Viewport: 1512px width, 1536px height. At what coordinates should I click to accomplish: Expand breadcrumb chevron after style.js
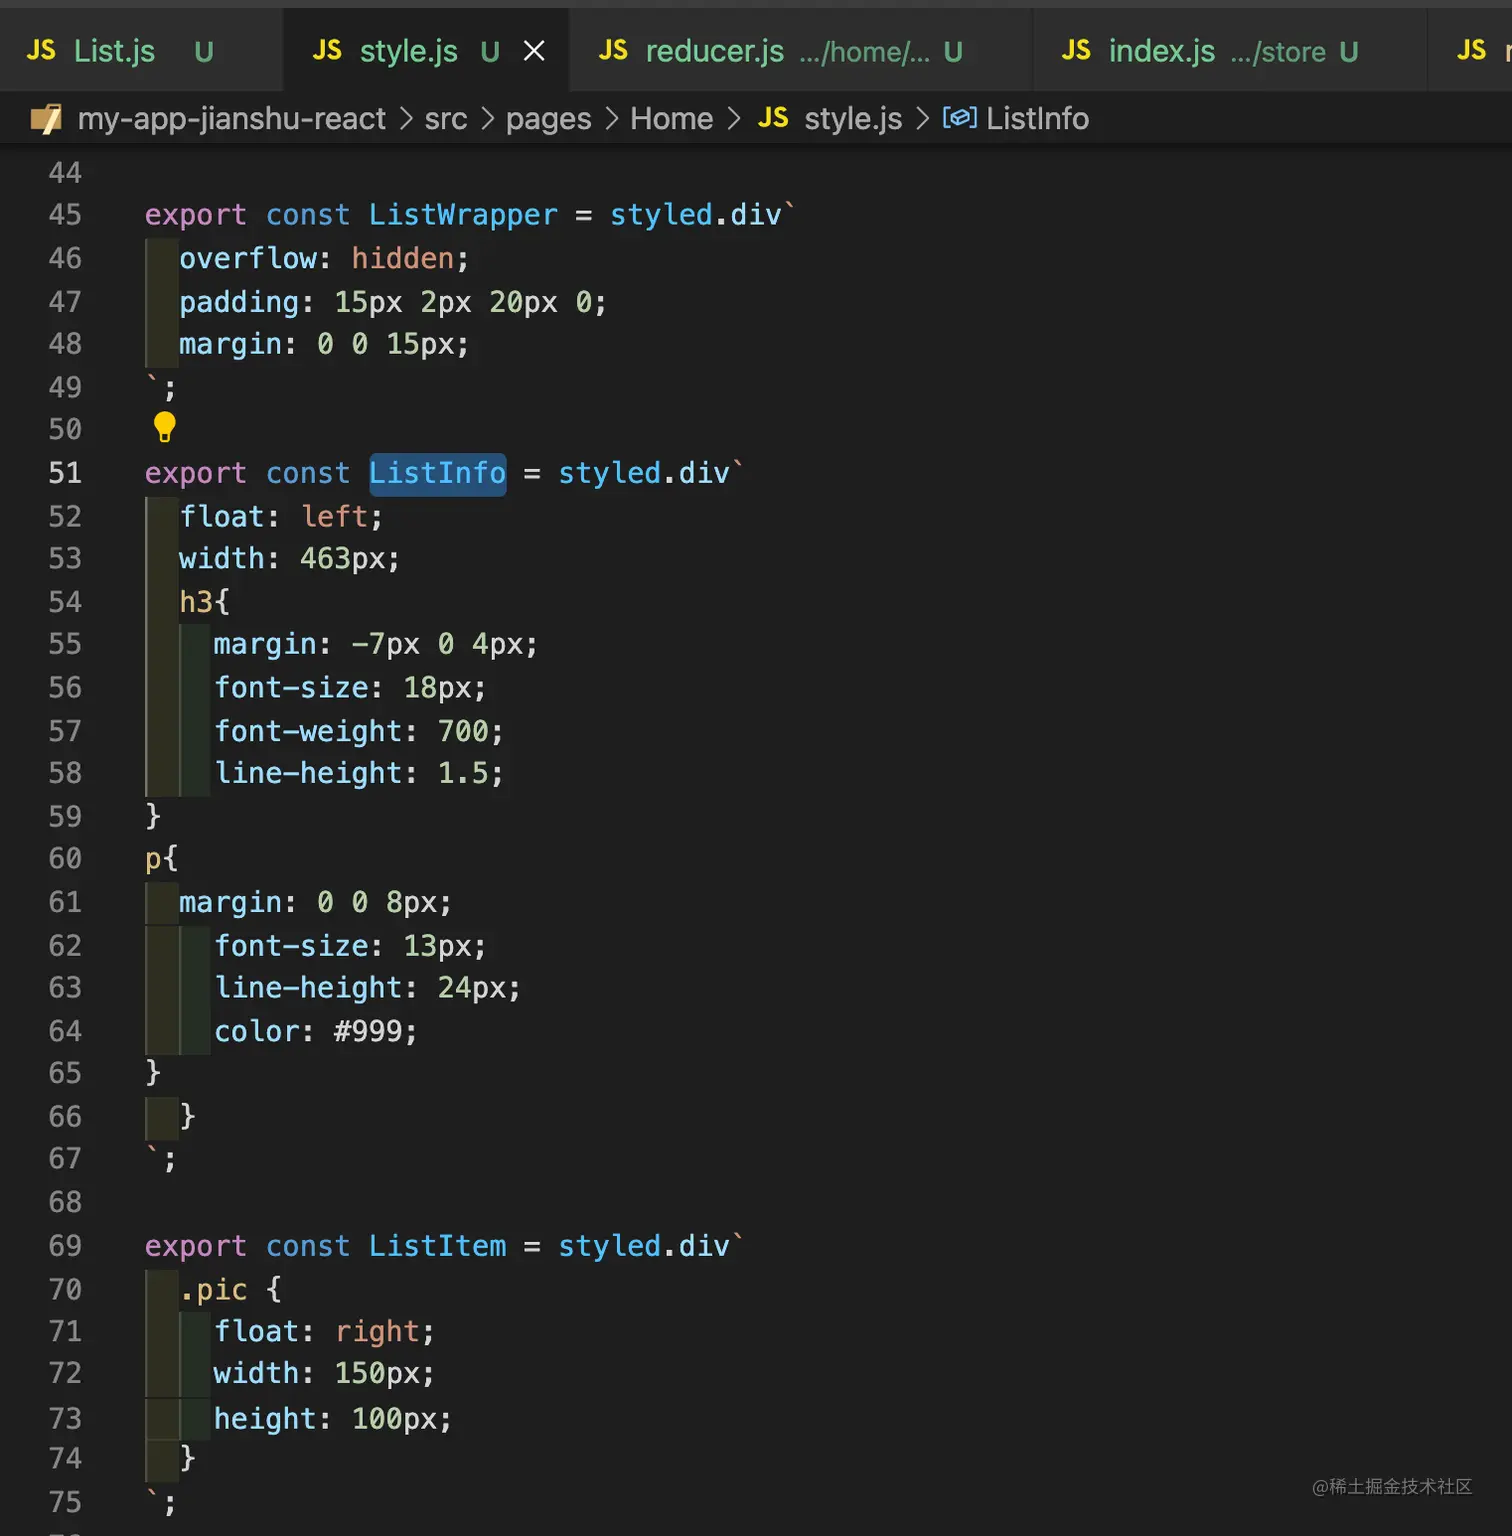(922, 118)
